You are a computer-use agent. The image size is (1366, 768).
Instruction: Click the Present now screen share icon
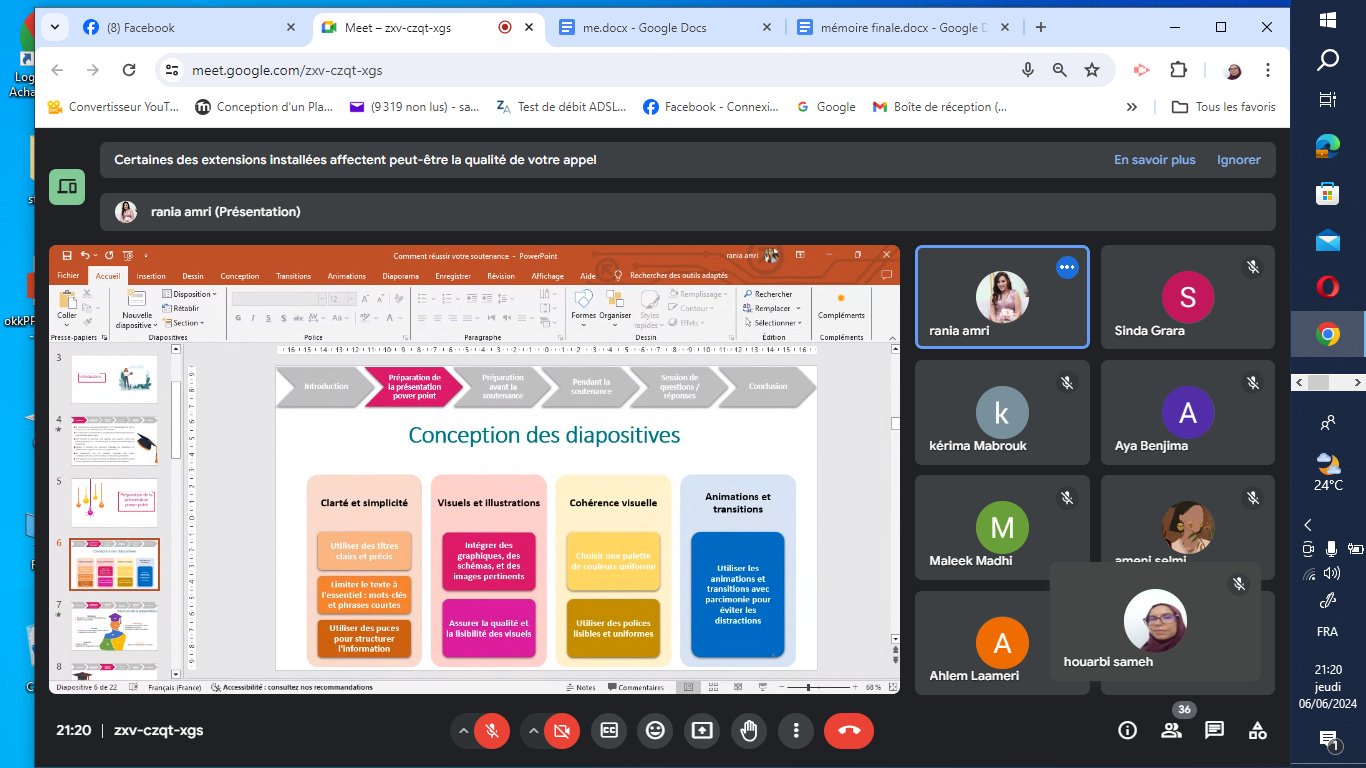click(702, 731)
